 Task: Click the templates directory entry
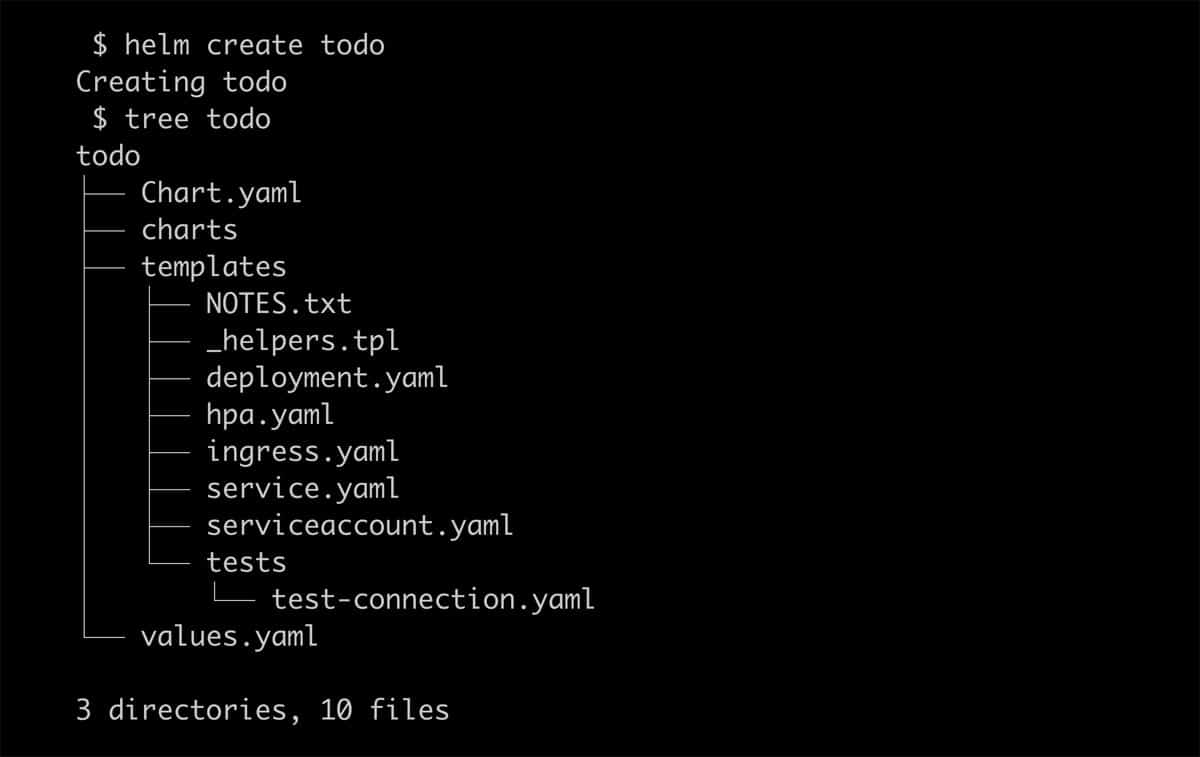(214, 267)
